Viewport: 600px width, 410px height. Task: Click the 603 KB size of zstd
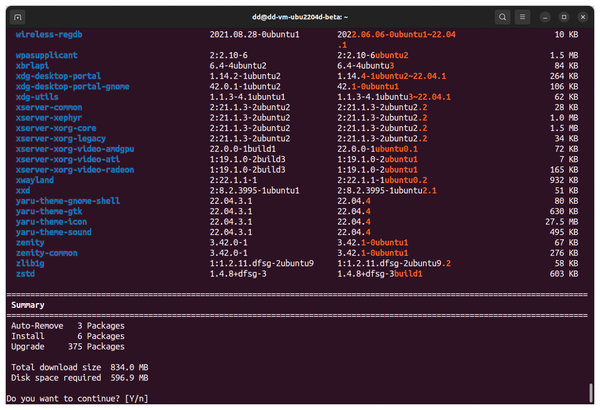(564, 273)
